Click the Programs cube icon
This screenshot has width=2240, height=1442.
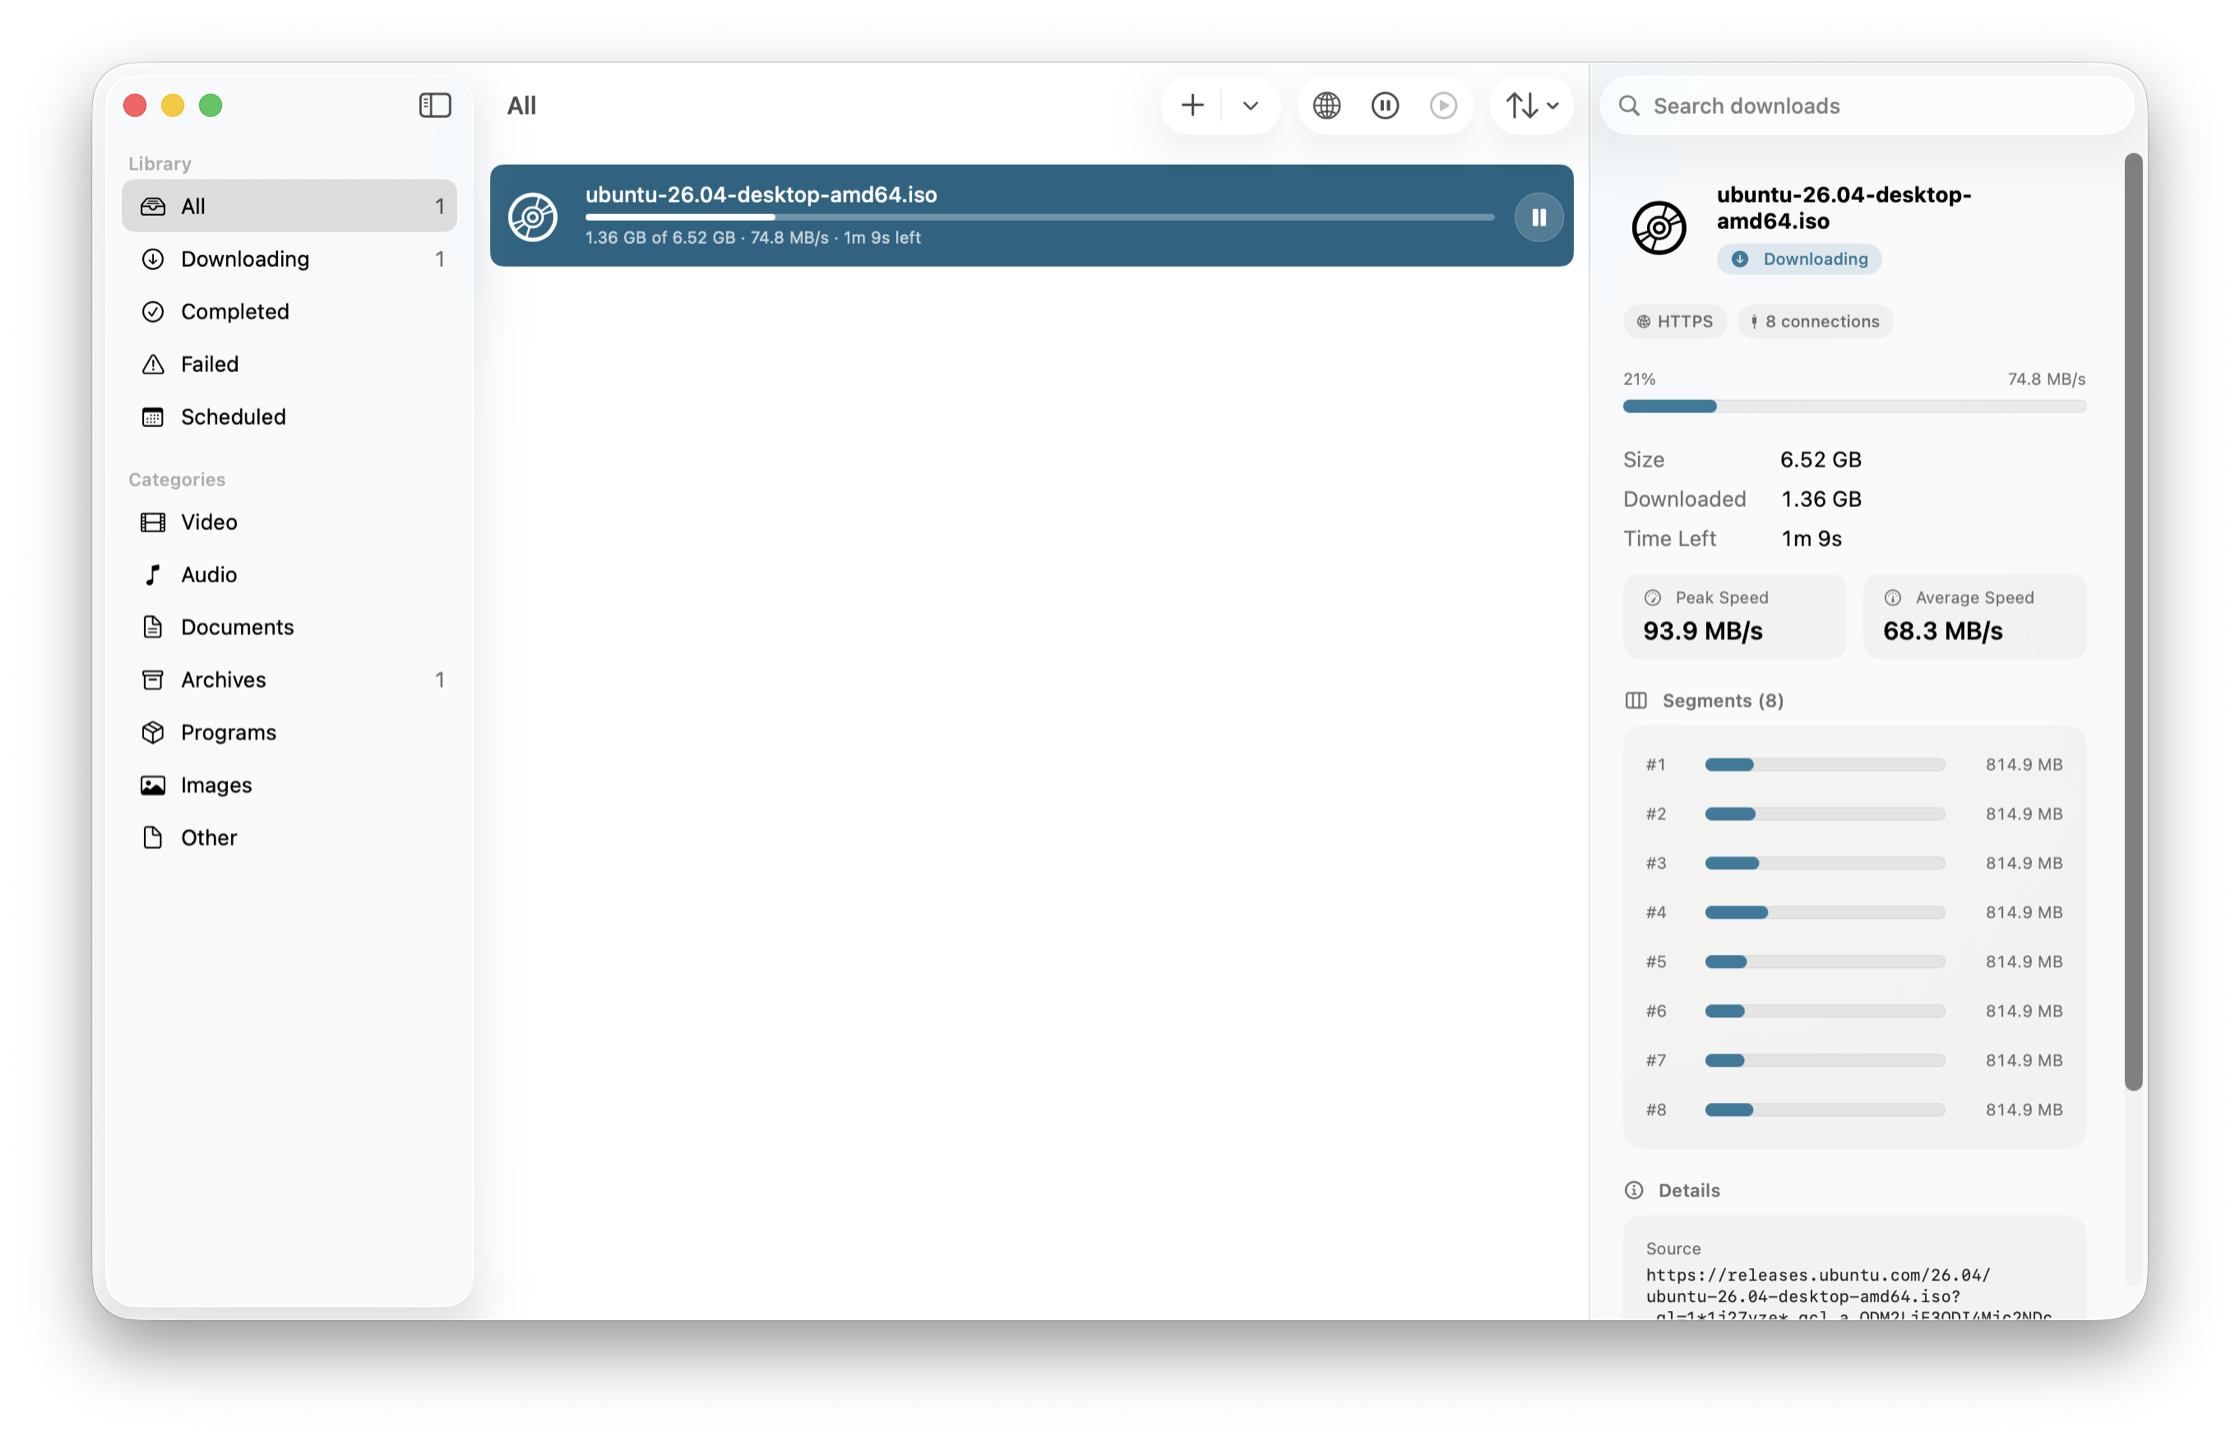coord(153,732)
